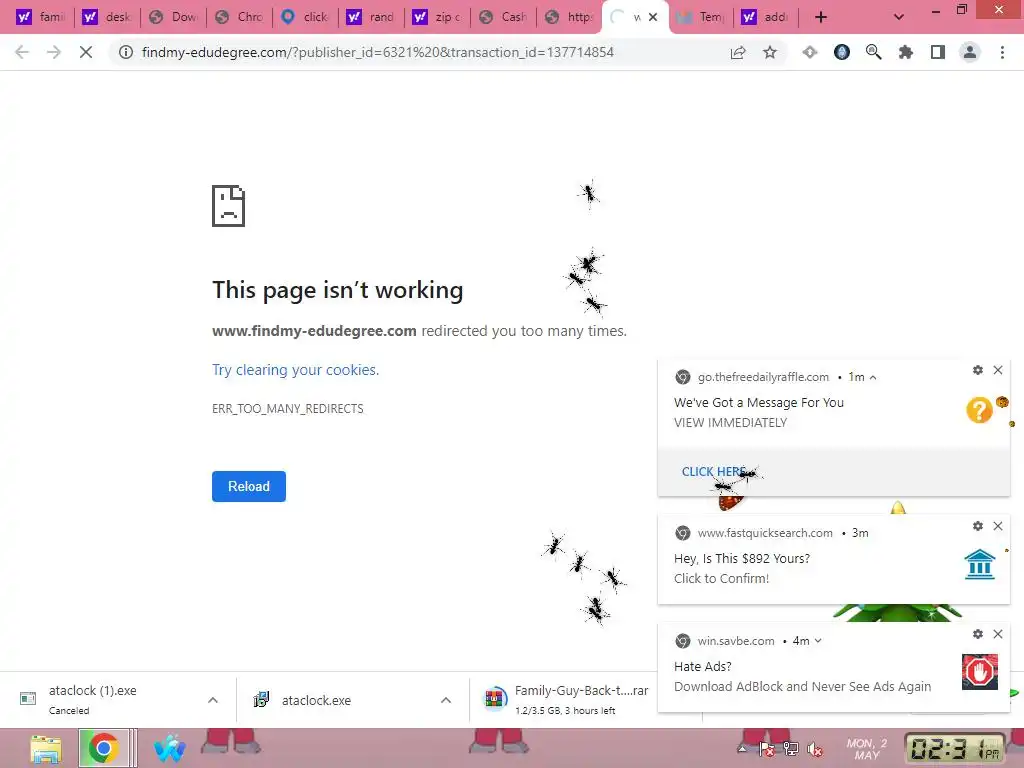
Task: Click the sad page error icon
Action: click(x=228, y=206)
